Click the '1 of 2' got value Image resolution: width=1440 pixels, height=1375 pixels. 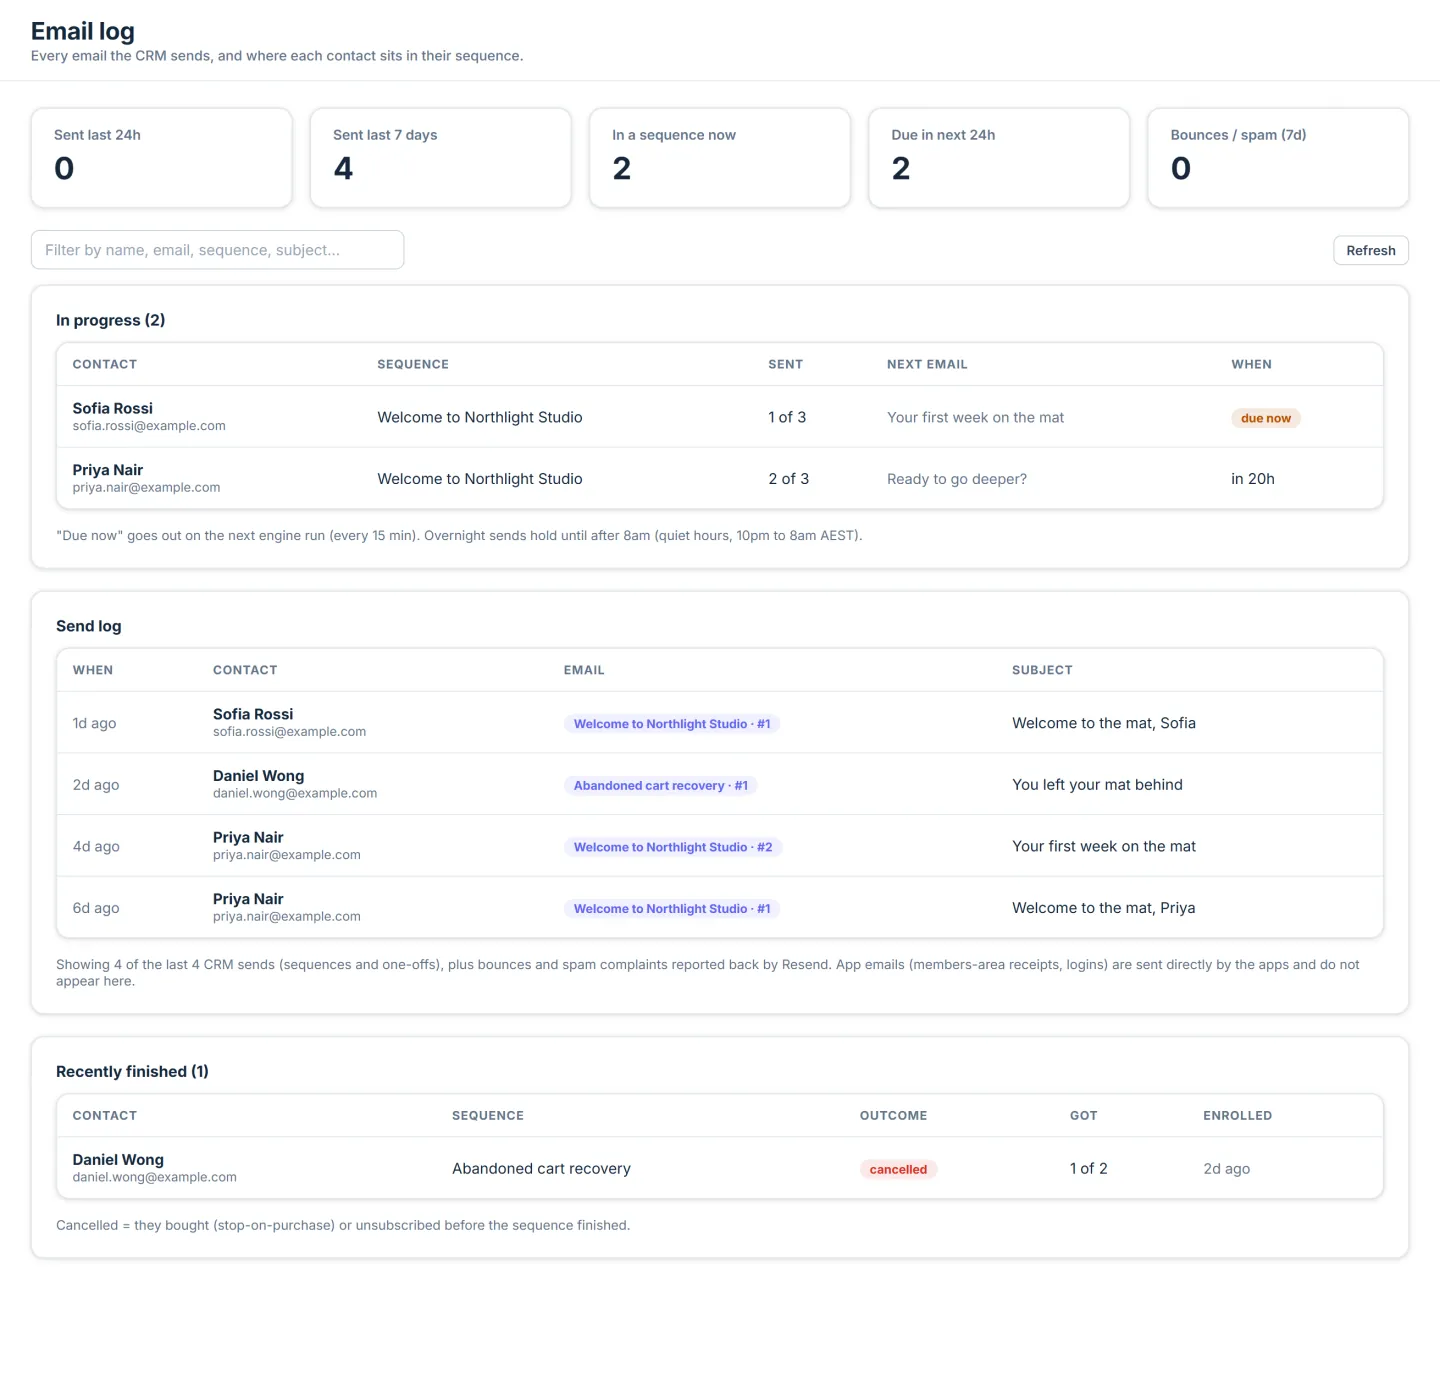click(x=1088, y=1168)
